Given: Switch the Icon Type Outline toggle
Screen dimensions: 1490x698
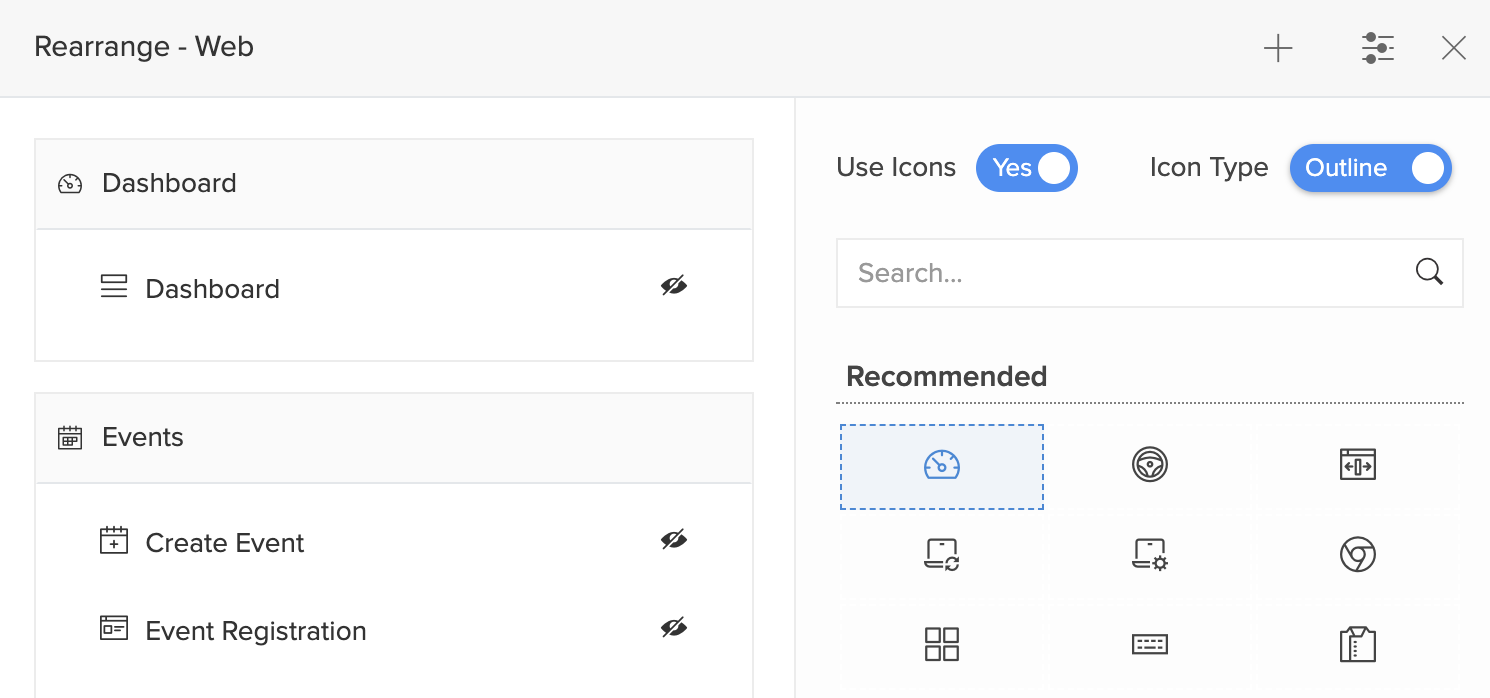Looking at the screenshot, I should (x=1370, y=168).
